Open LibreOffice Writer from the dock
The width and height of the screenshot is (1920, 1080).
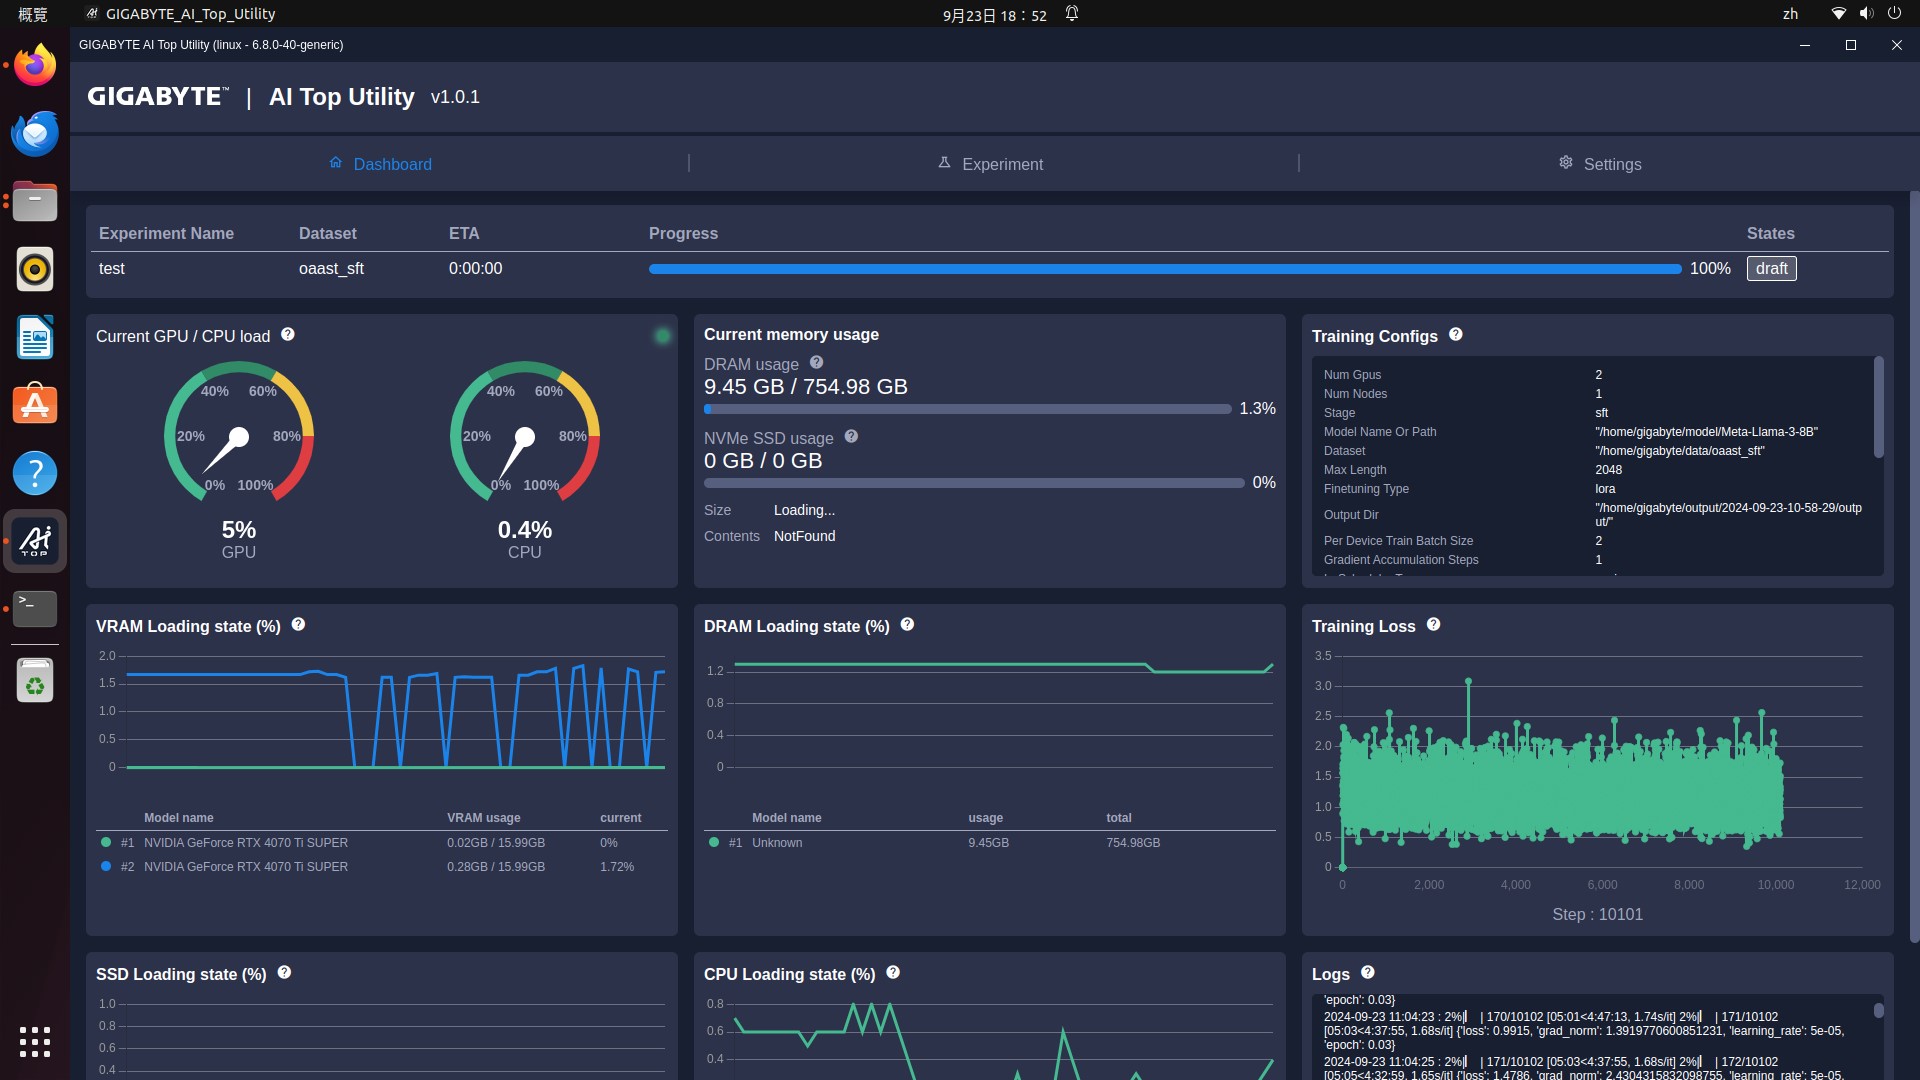pyautogui.click(x=35, y=338)
